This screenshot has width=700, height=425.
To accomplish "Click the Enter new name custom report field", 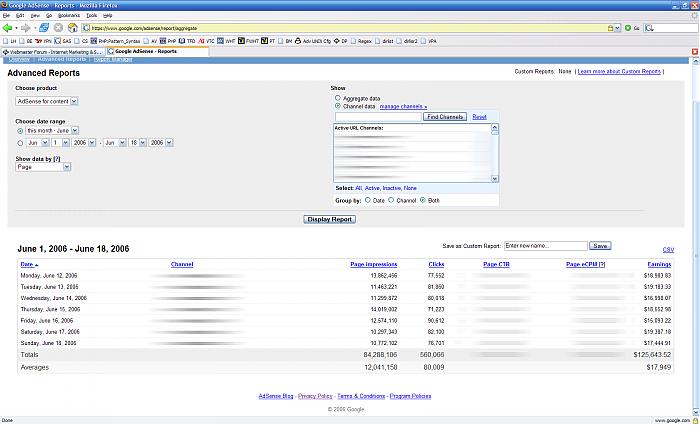I will pos(545,245).
